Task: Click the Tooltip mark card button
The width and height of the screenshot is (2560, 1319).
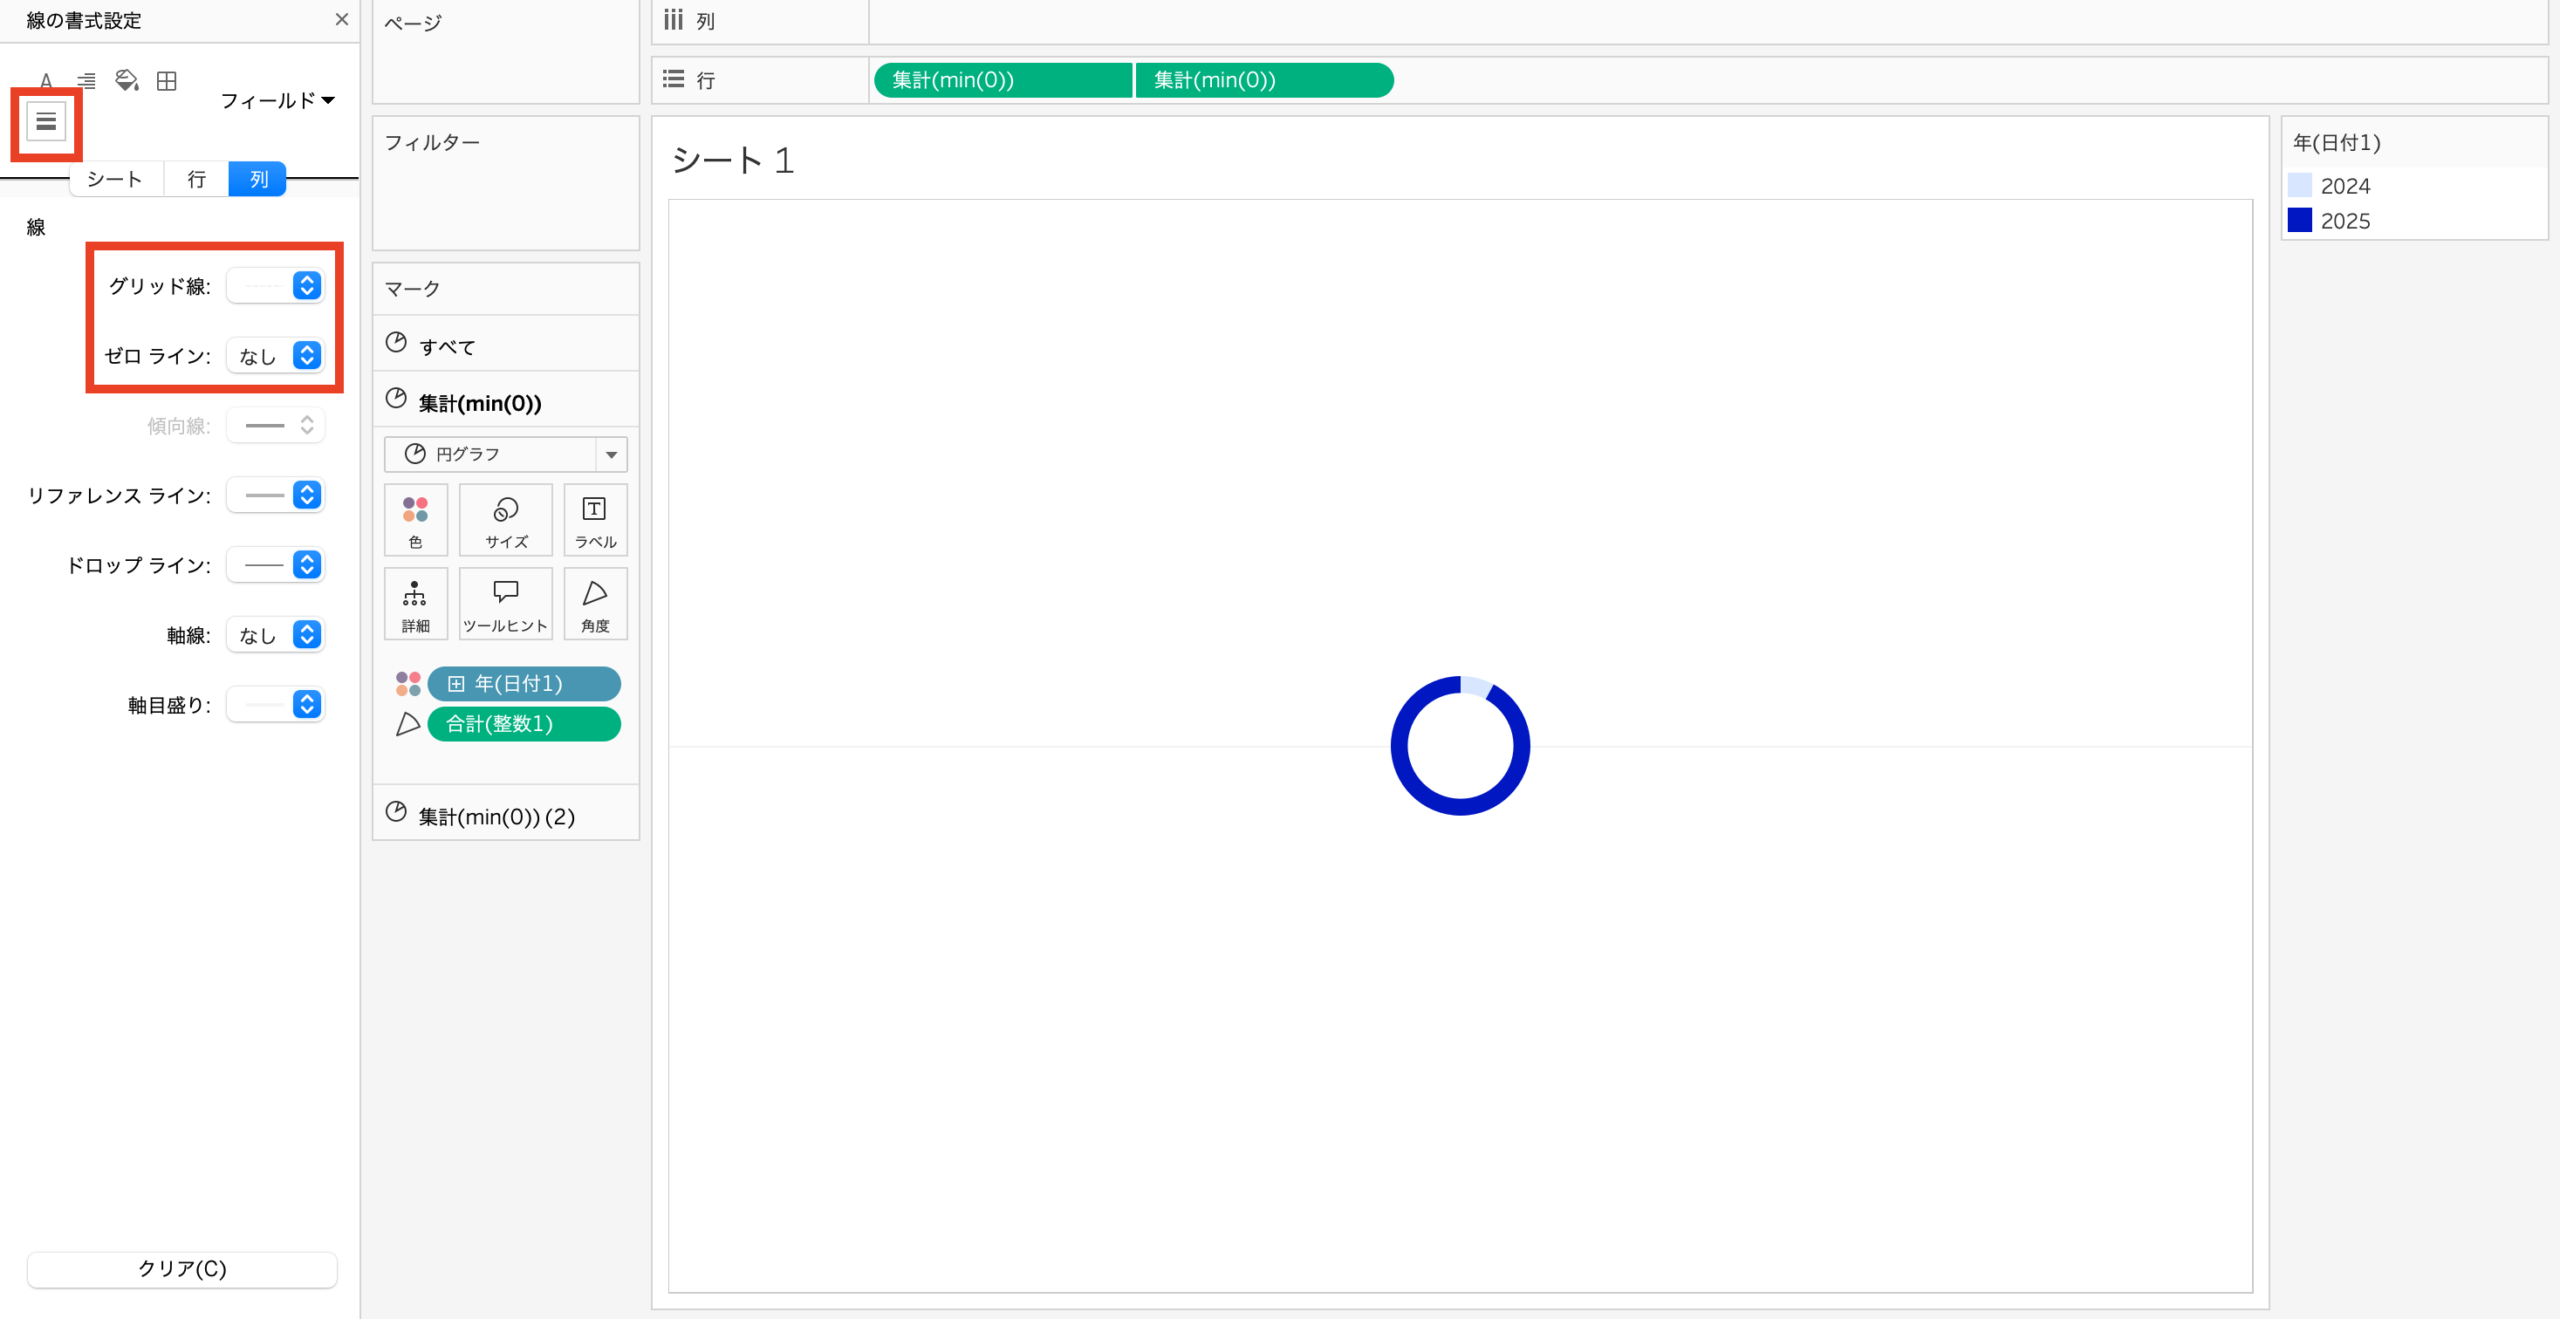Action: click(x=506, y=604)
